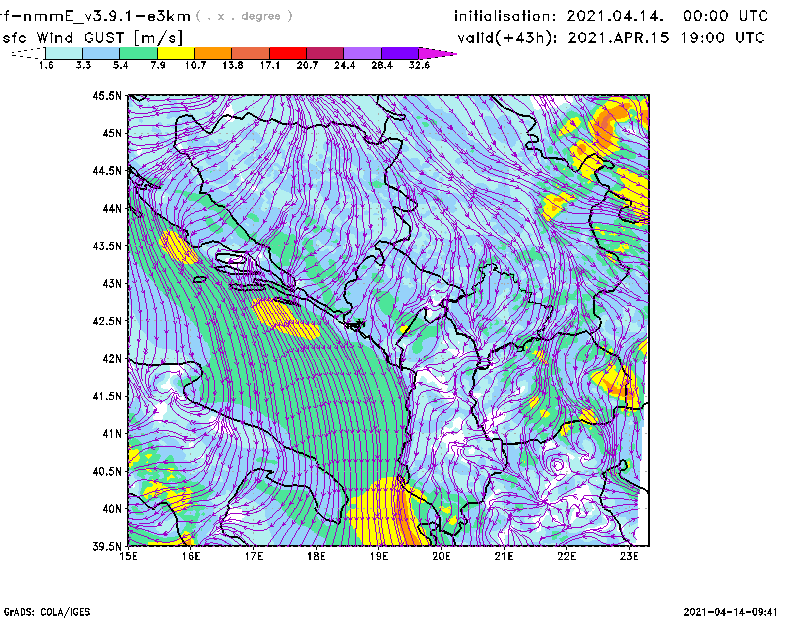
Task: Click the light cyan 1.6–3.3 legend swatch
Action: [x=64, y=53]
